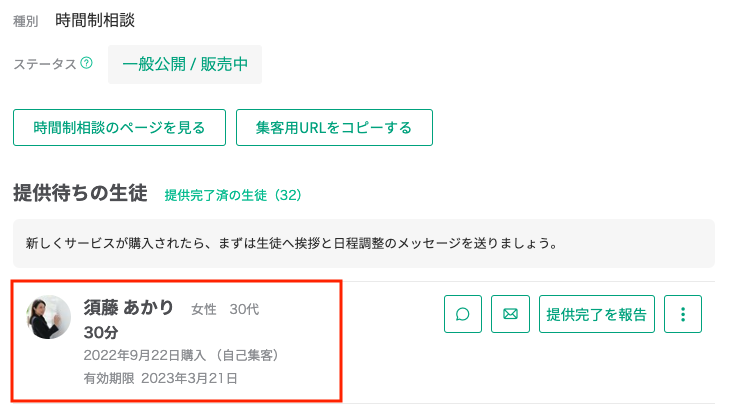Open the three-dot more options menu
734x416 pixels.
683,314
